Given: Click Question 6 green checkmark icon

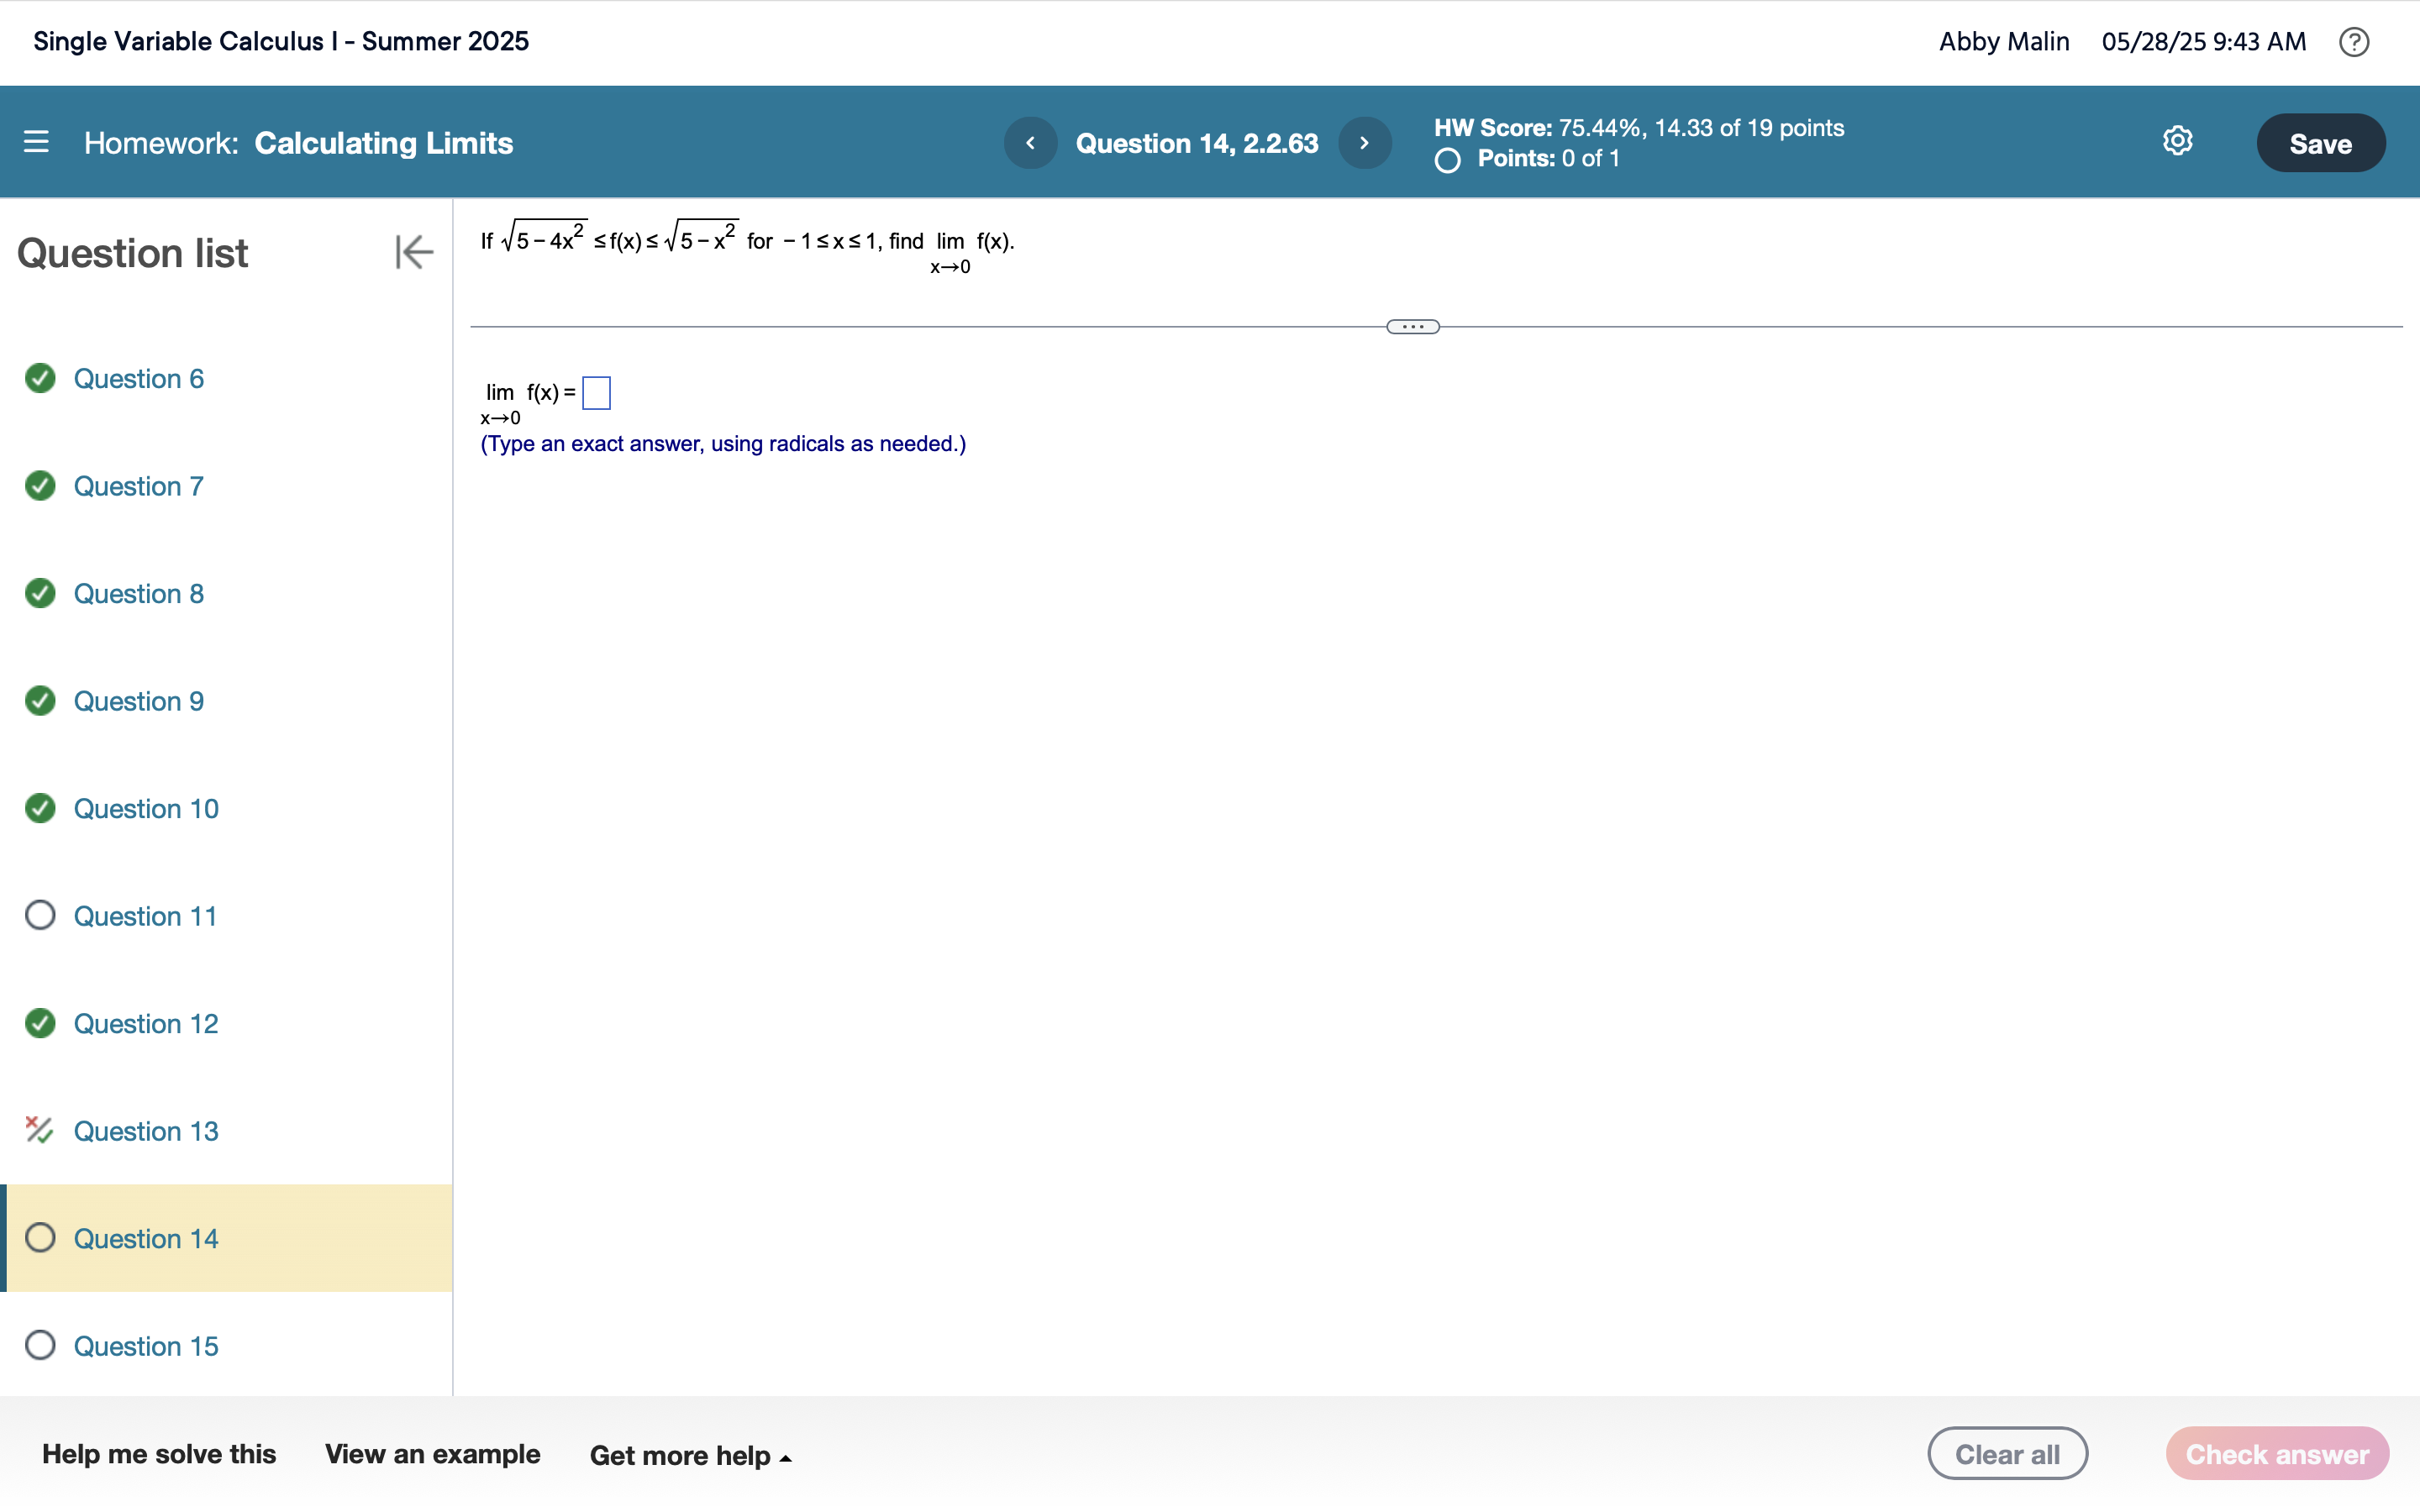Looking at the screenshot, I should [40, 378].
